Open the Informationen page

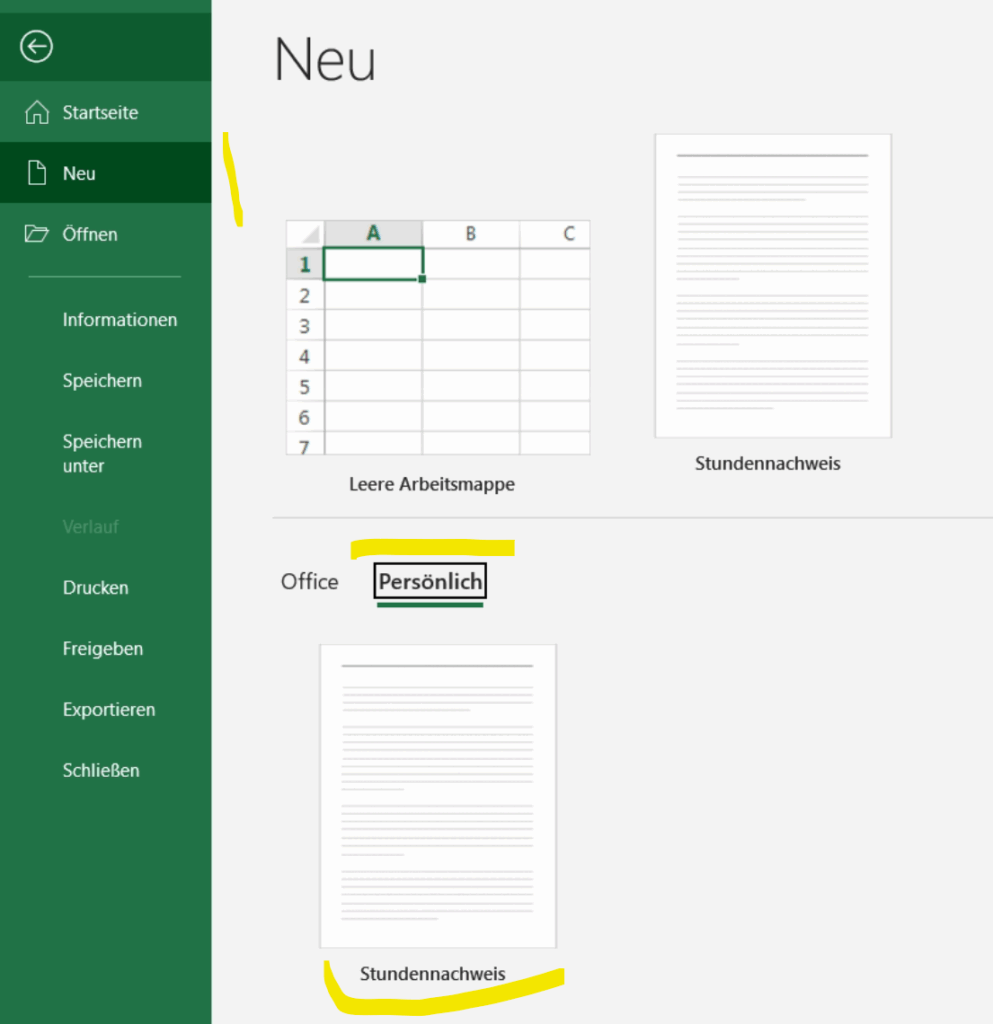click(x=119, y=320)
